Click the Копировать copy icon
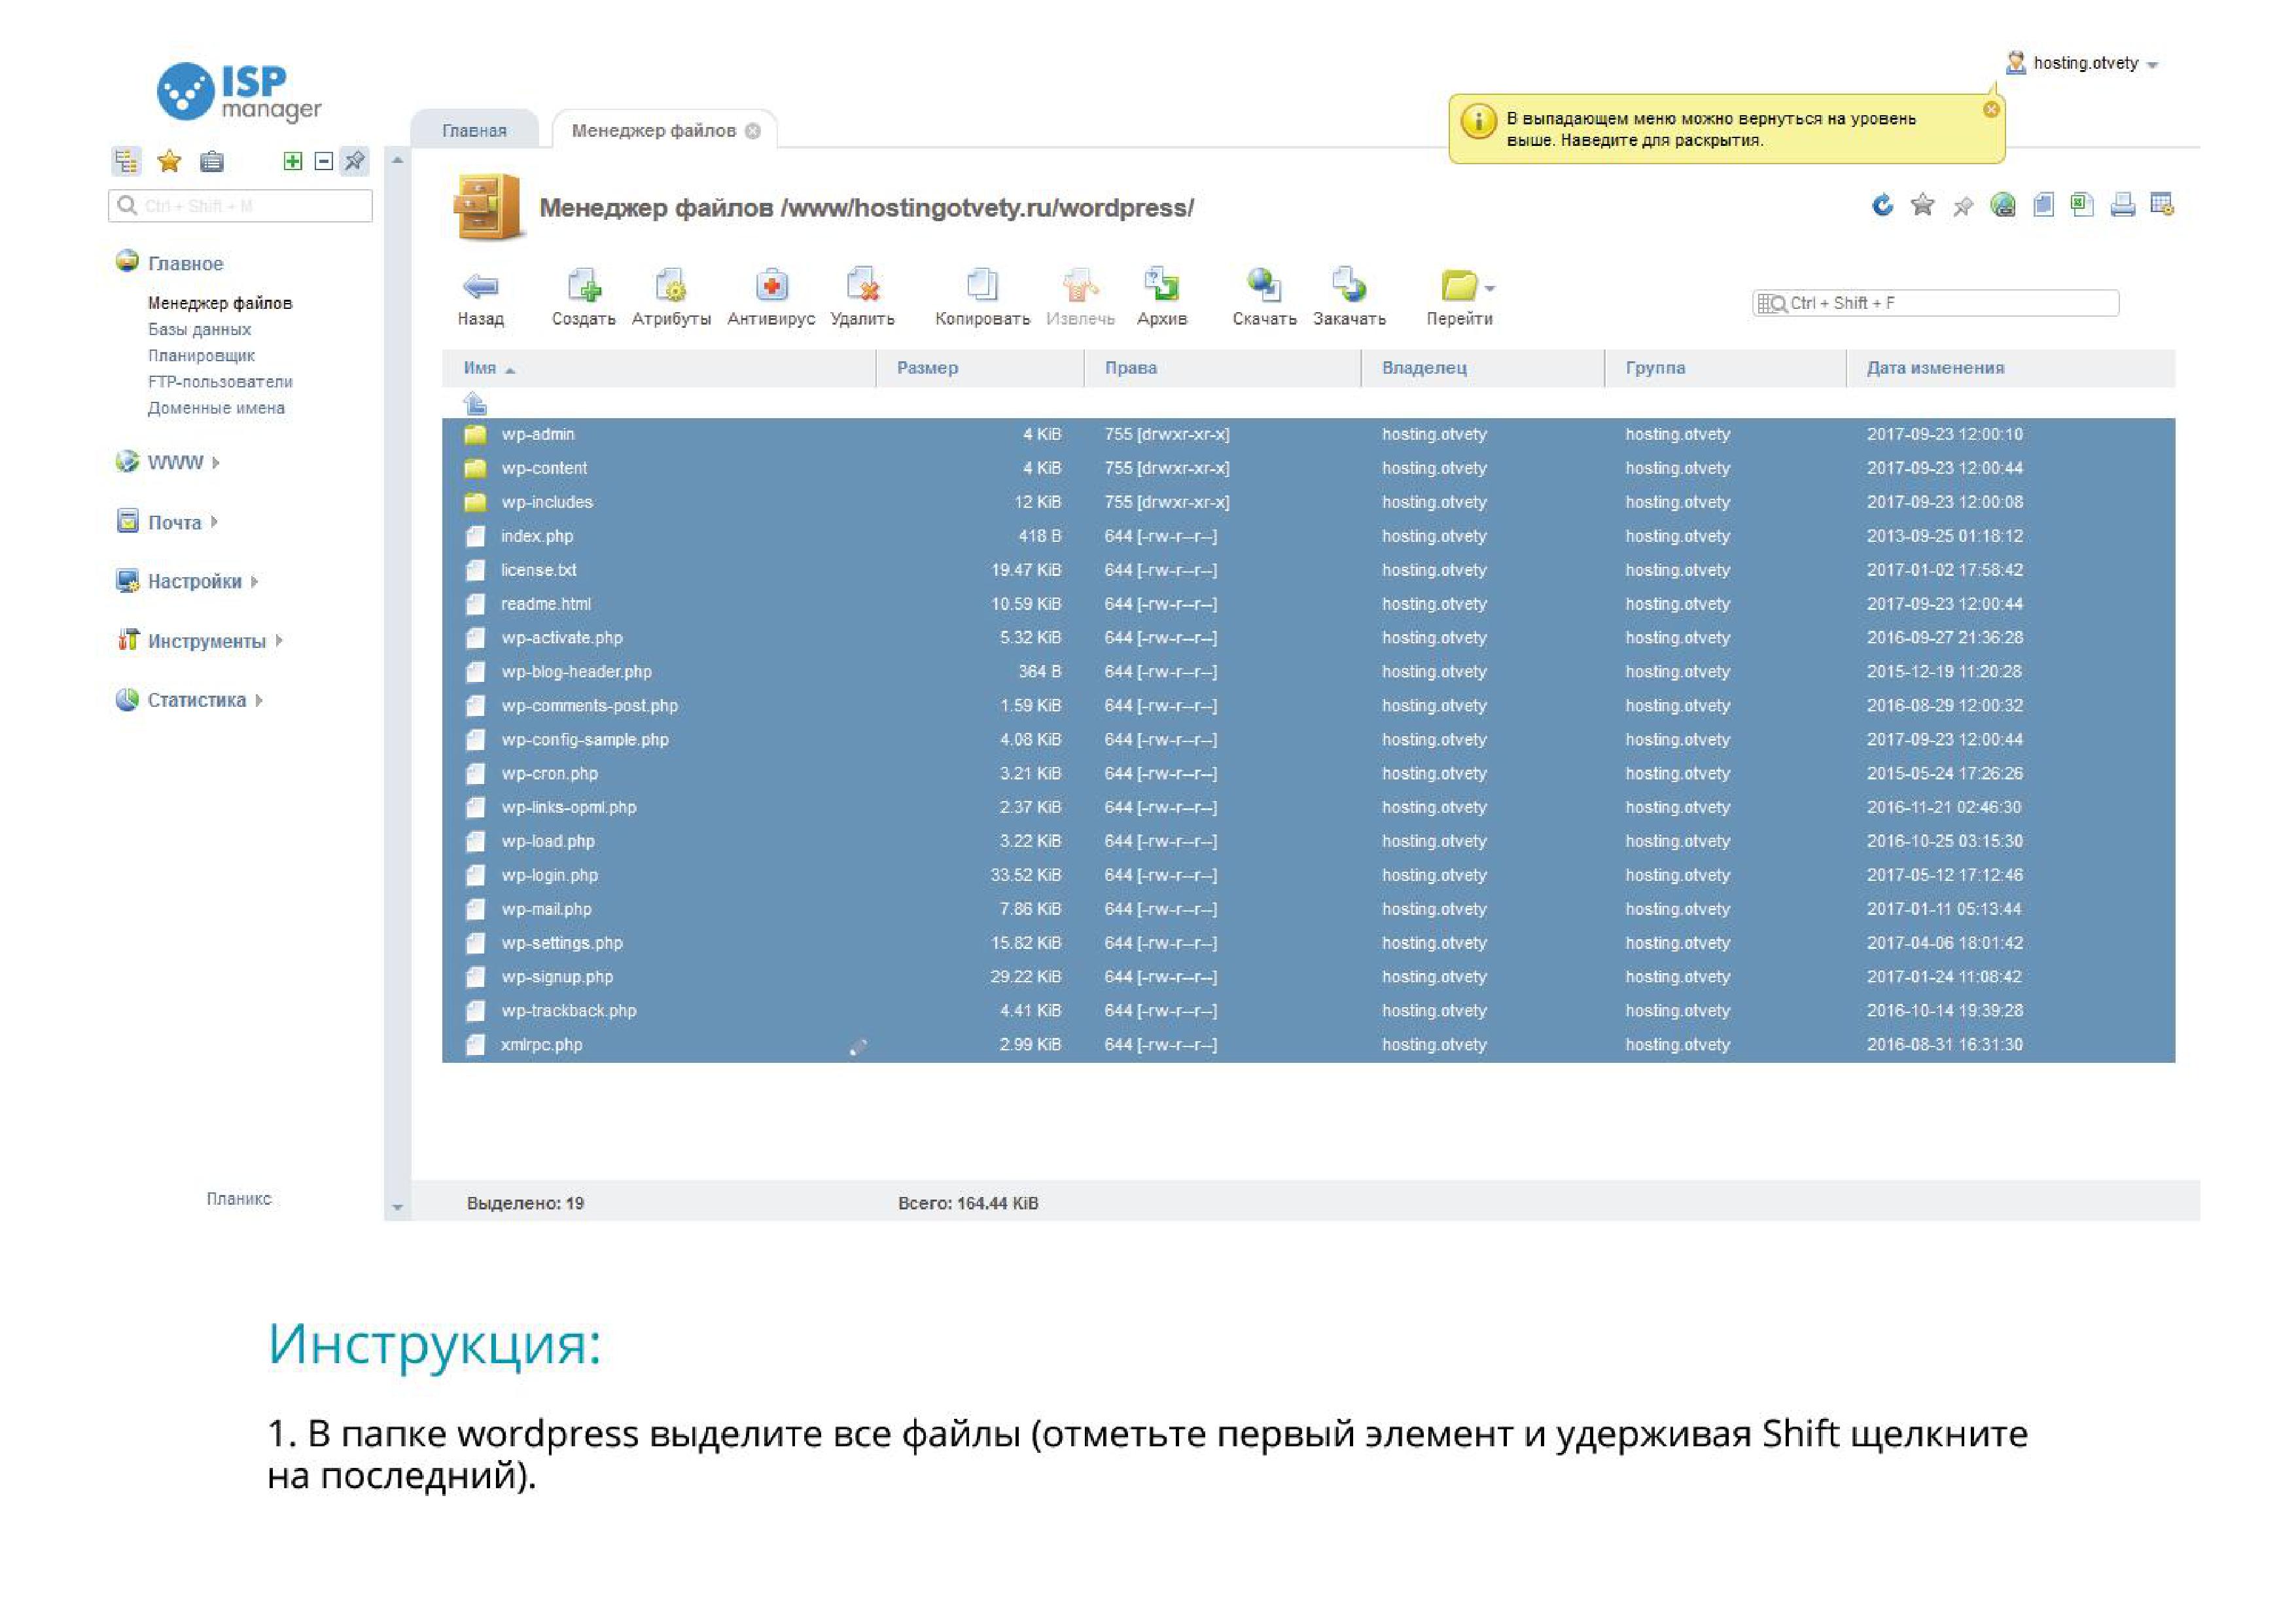This screenshot has width=2296, height=1623. [x=982, y=285]
